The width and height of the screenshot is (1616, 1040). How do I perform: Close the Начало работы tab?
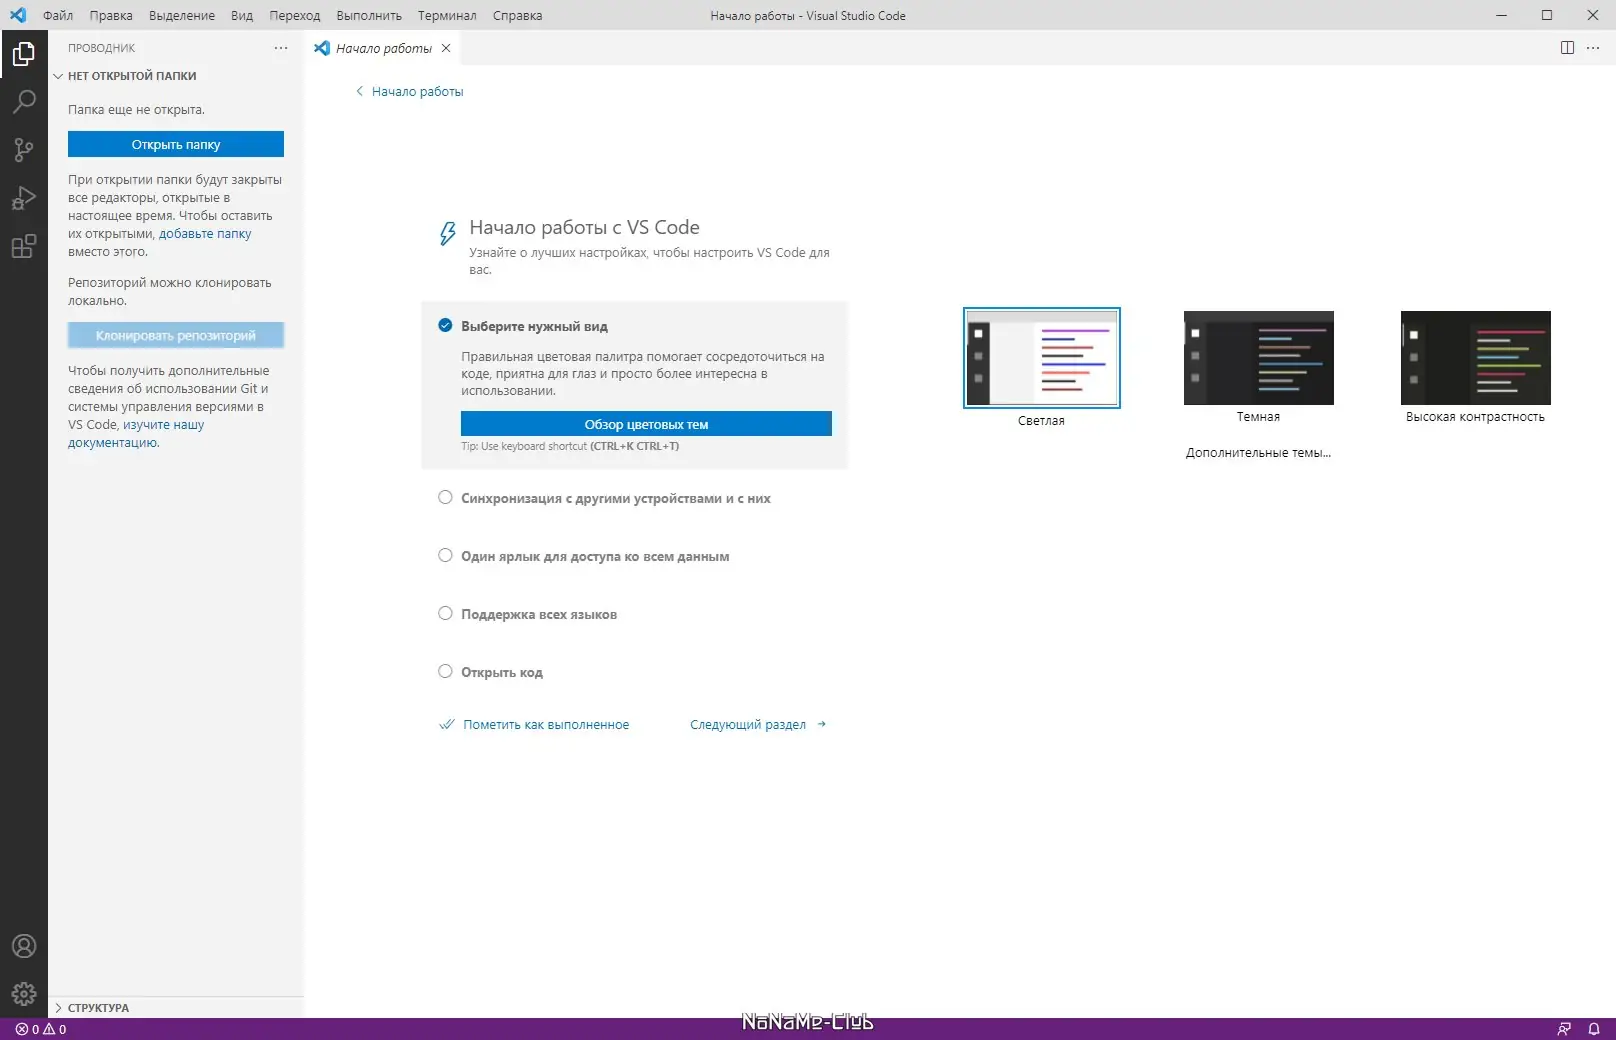446,48
